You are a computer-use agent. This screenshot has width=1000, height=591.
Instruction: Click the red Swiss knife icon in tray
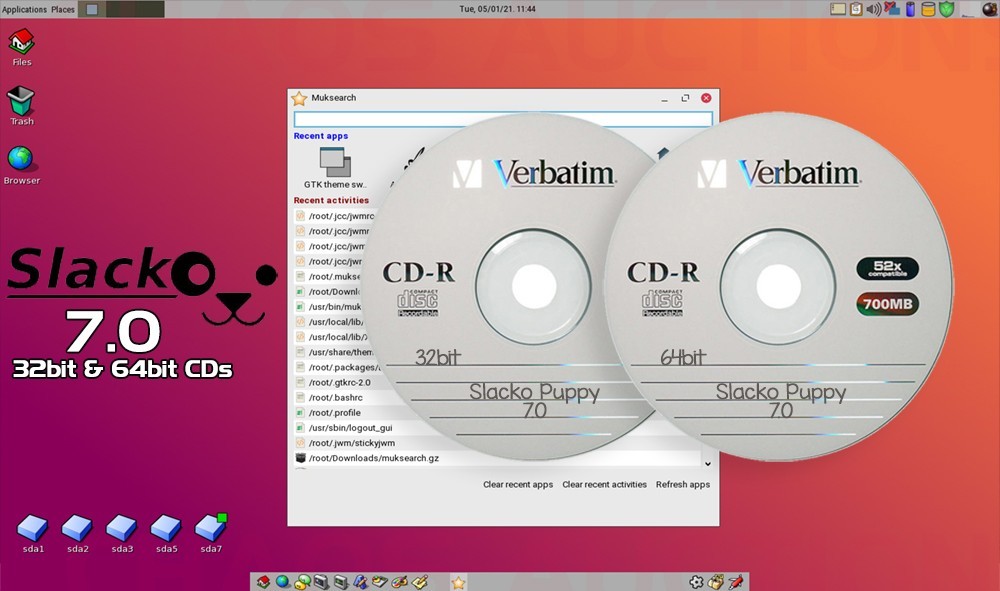(736, 581)
